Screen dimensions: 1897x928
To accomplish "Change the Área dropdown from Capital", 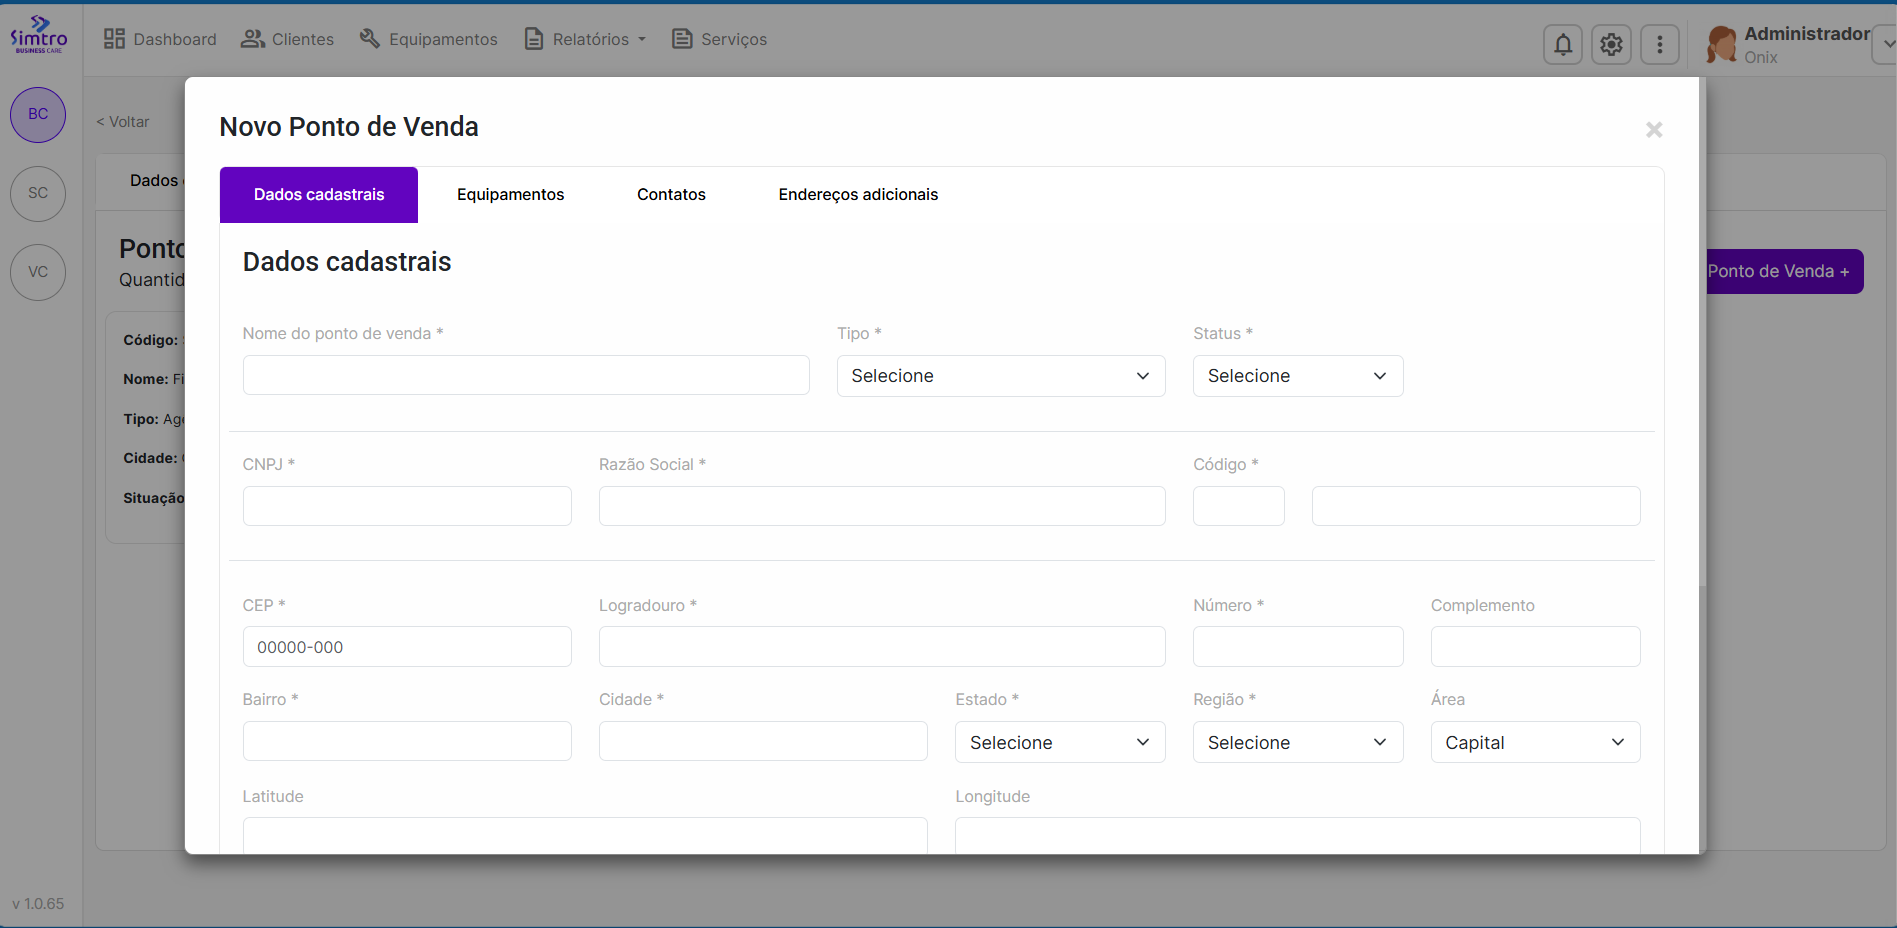I will tap(1534, 743).
